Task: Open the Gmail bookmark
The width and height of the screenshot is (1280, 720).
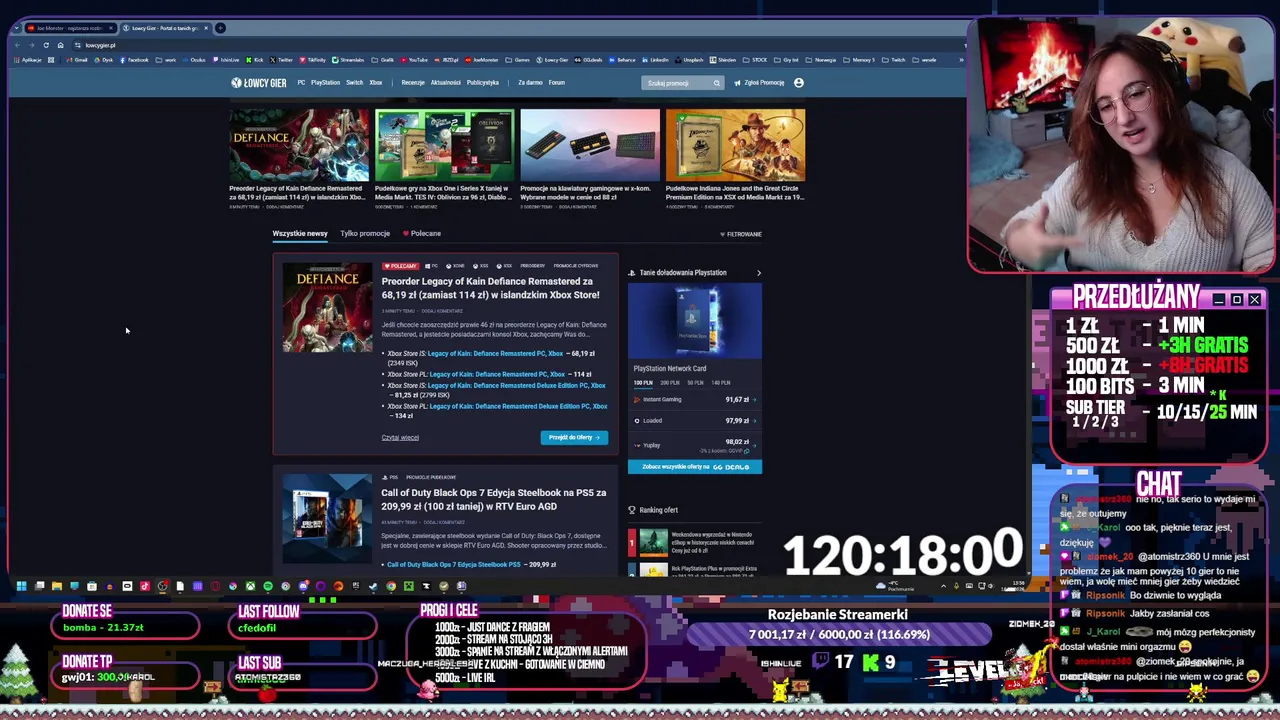Action: click(77, 60)
